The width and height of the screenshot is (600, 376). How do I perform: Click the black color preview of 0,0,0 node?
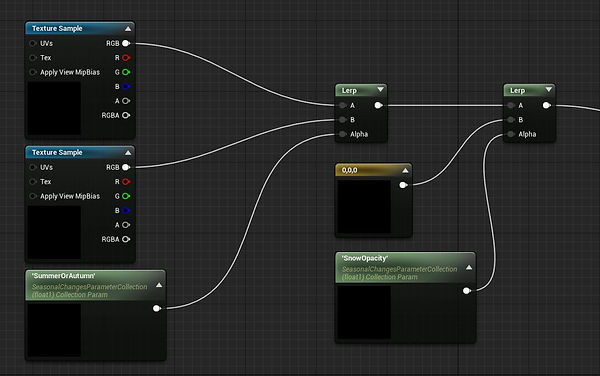[364, 207]
